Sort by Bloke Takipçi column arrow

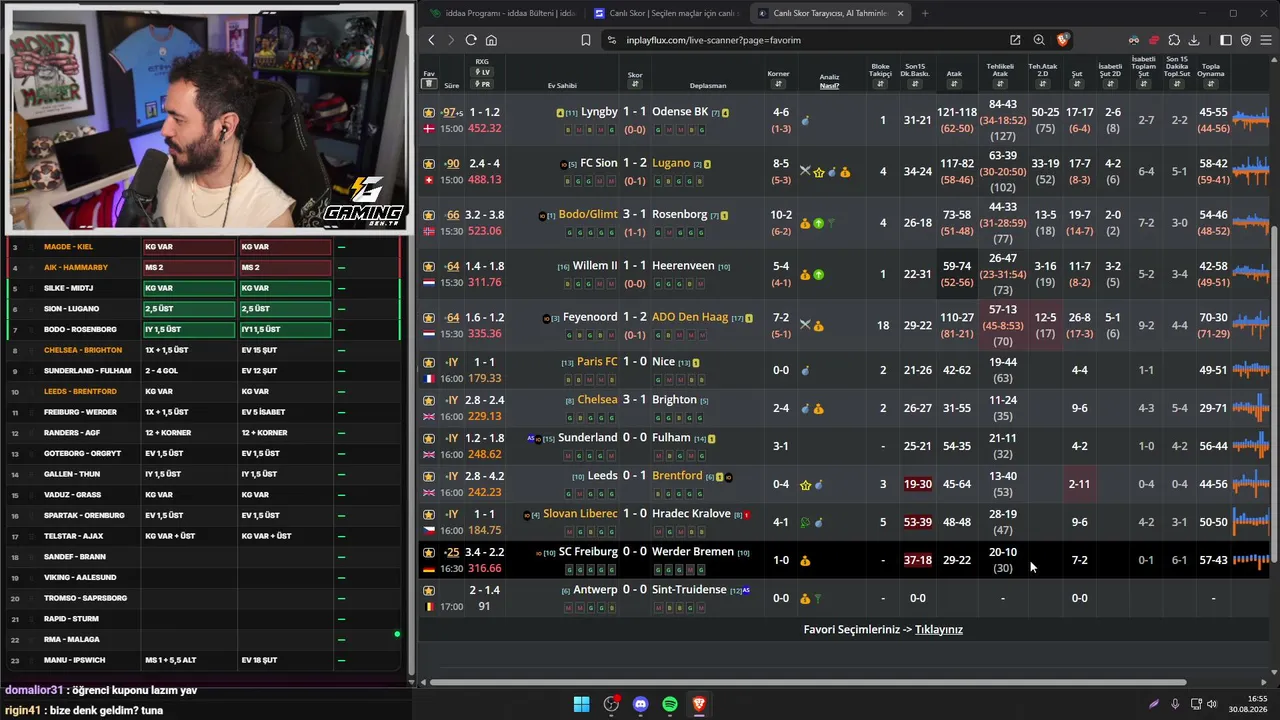(880, 84)
